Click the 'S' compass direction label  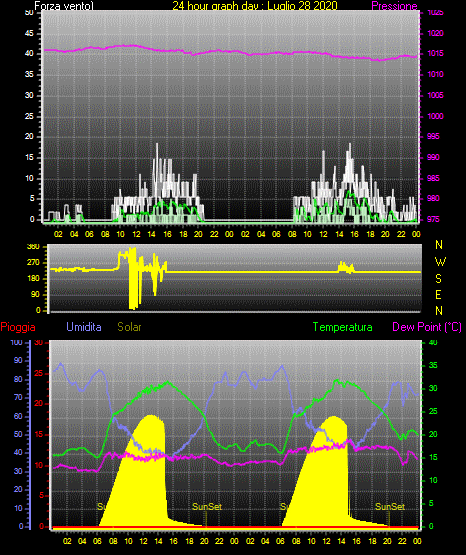click(439, 279)
